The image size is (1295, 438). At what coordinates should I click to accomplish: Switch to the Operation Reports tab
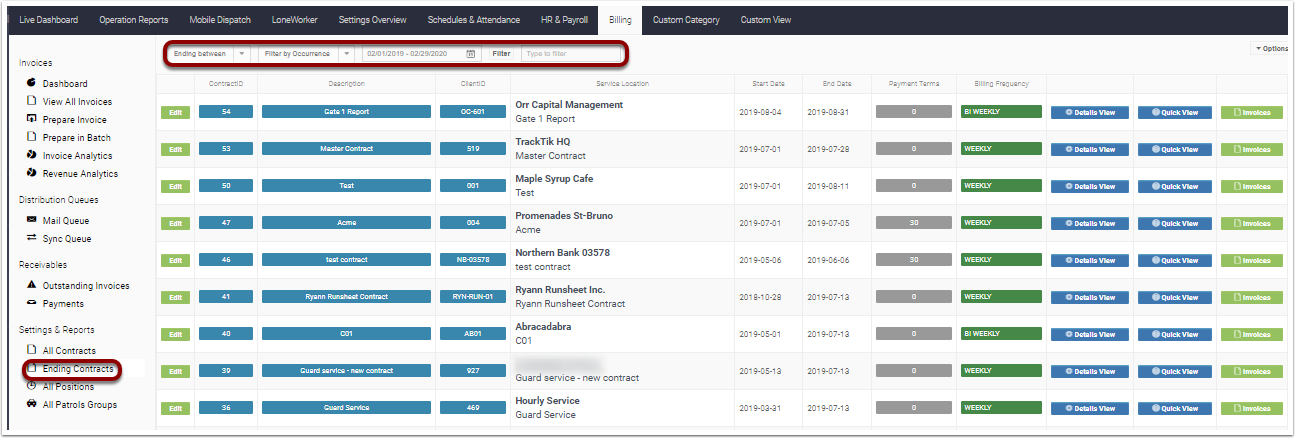(x=134, y=20)
